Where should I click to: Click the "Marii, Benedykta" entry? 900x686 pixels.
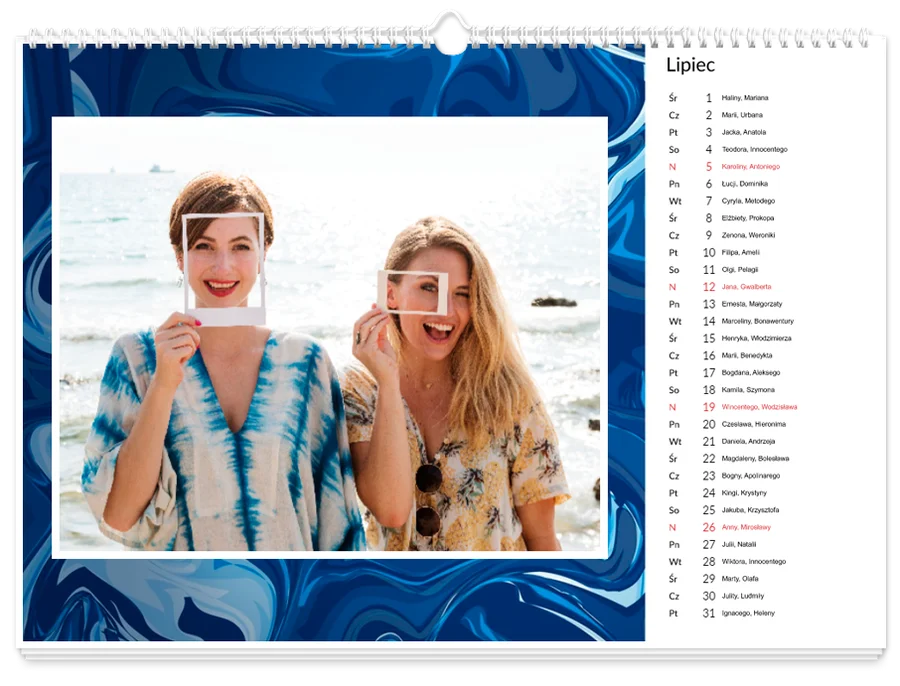pos(746,356)
